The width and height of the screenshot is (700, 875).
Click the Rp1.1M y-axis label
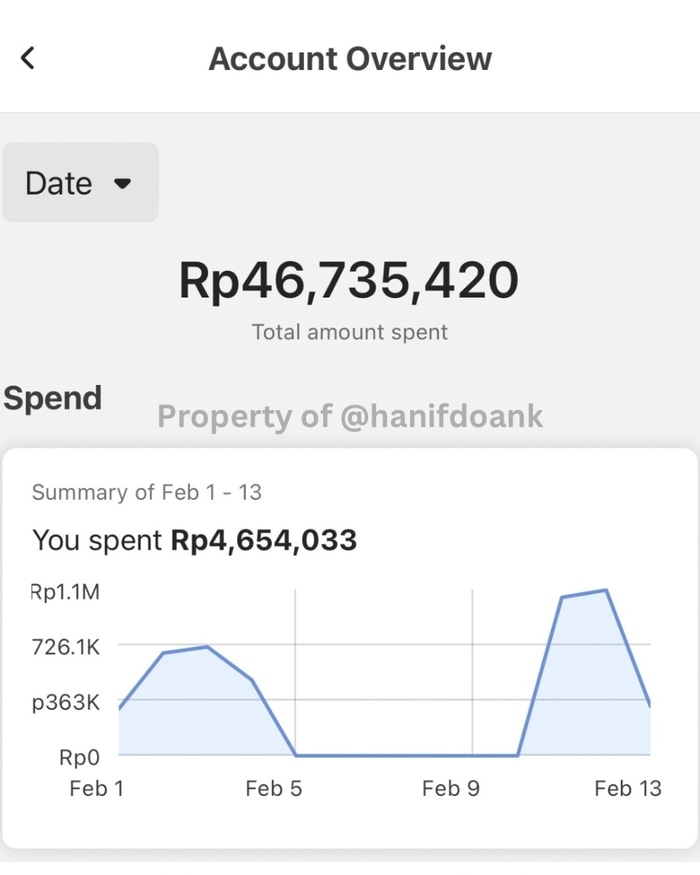(65, 592)
